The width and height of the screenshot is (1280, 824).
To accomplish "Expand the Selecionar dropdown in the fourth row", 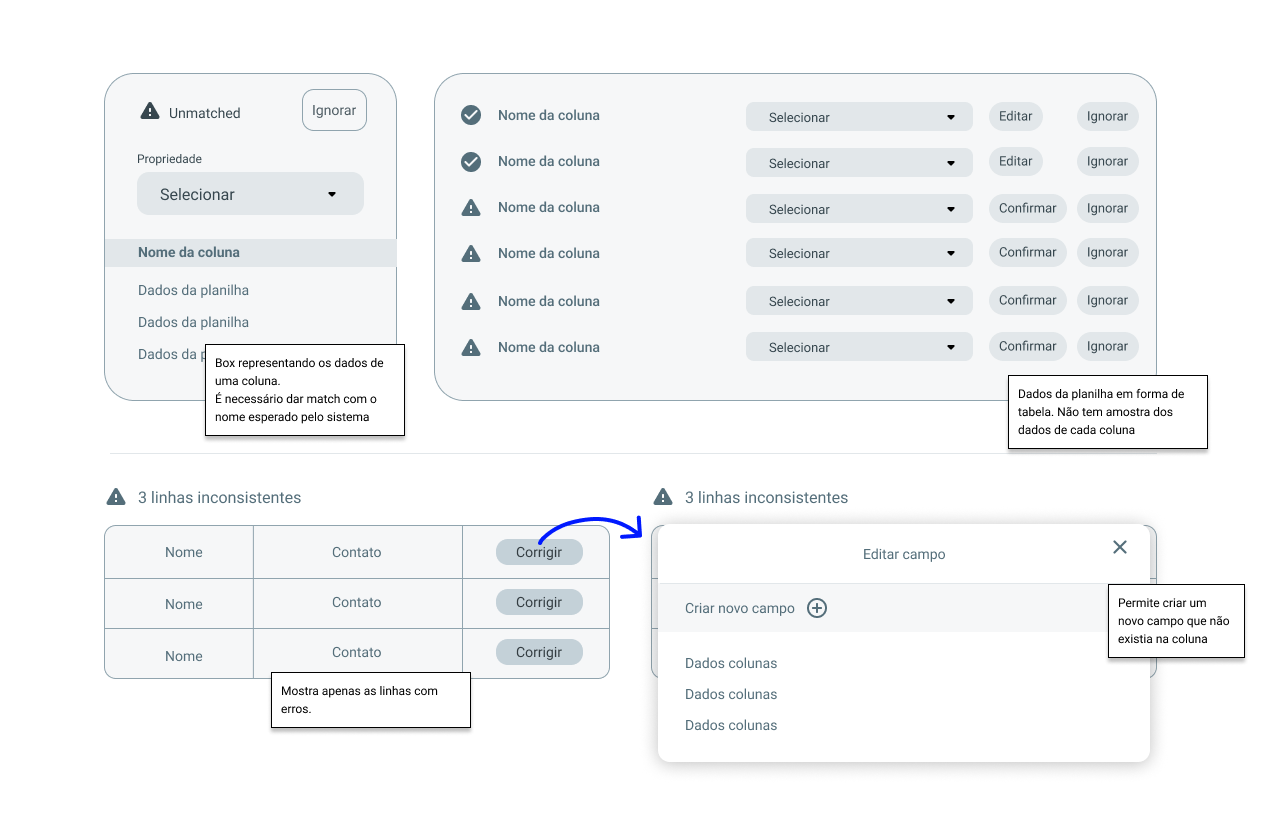I will point(859,253).
